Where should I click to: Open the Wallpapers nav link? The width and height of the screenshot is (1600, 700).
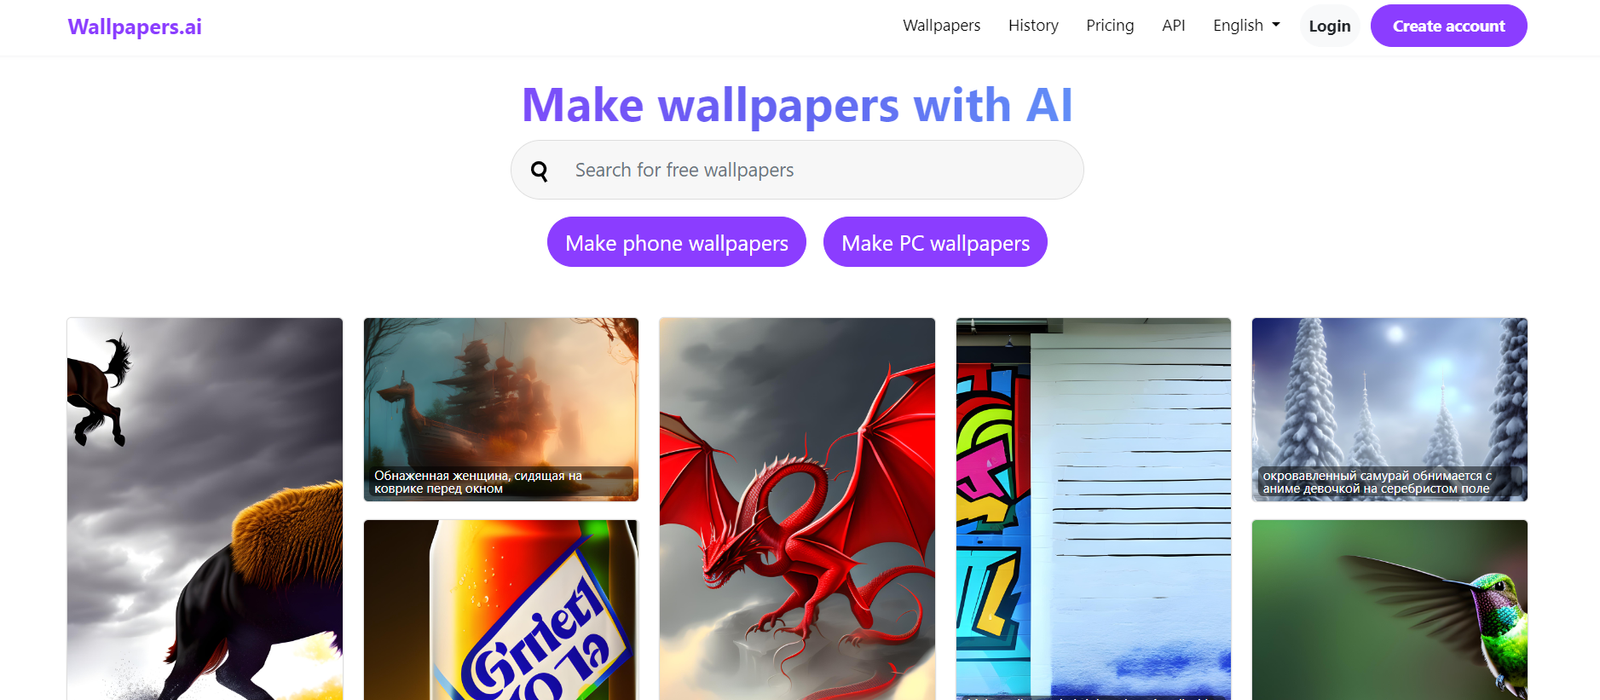tap(941, 26)
